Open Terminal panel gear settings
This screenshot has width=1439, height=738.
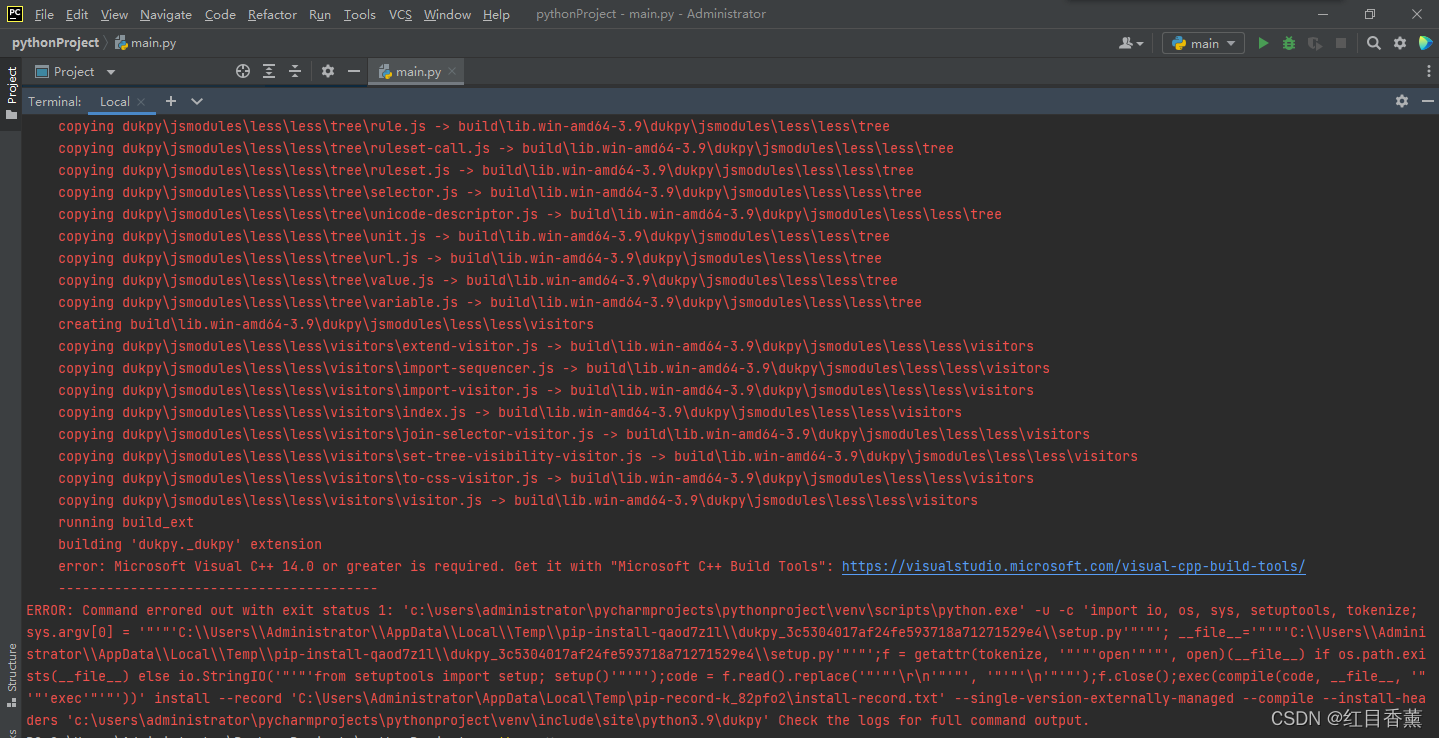tap(1402, 101)
